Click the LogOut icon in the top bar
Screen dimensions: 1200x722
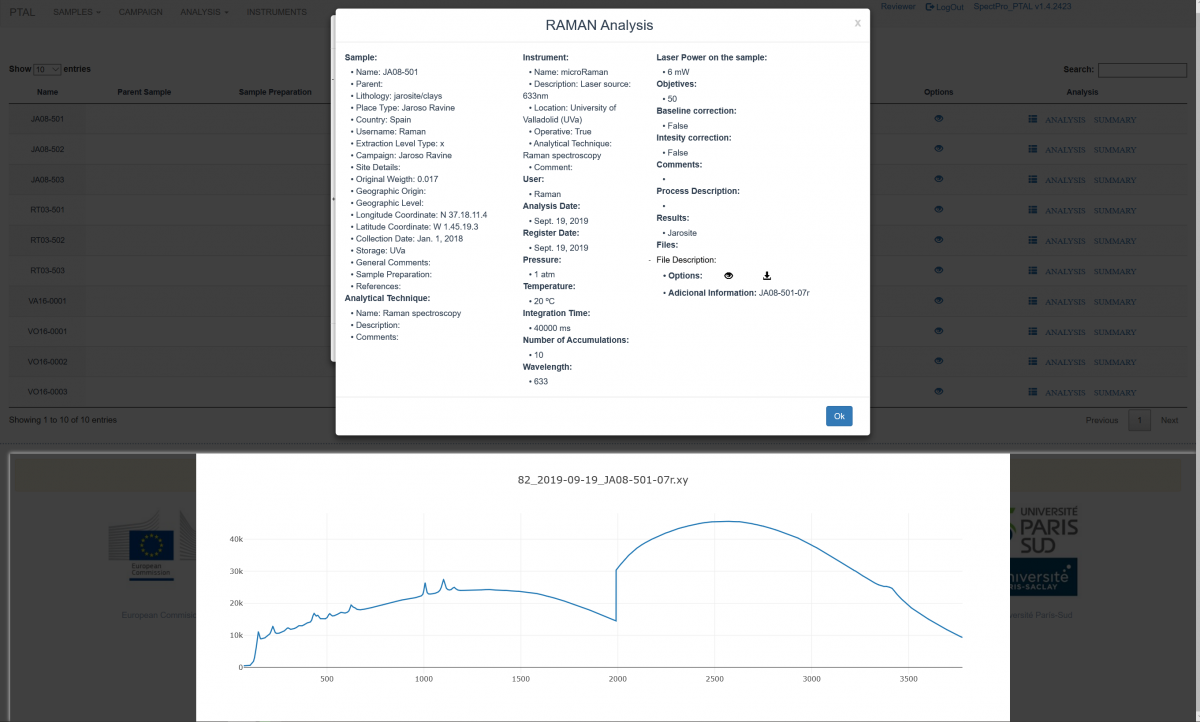coord(931,7)
